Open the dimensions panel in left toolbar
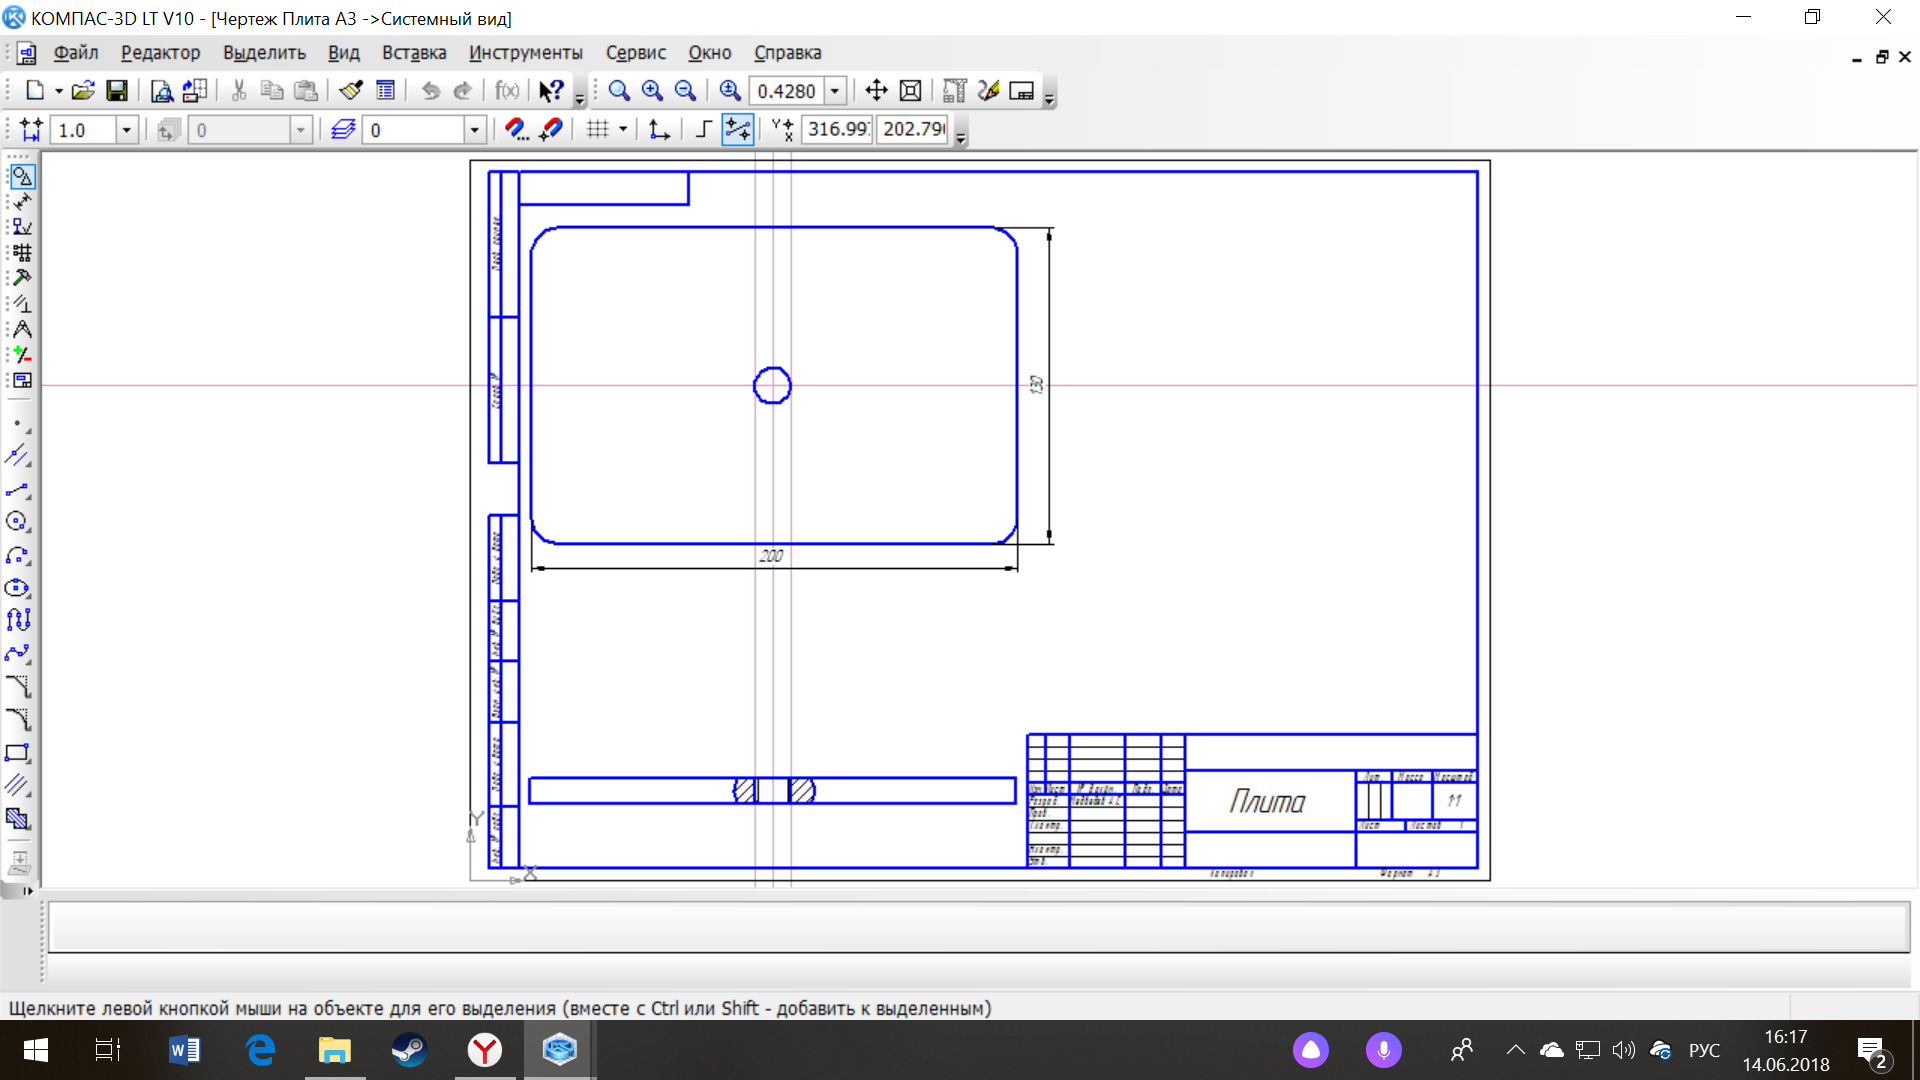Viewport: 1920px width, 1080px height. (x=21, y=202)
